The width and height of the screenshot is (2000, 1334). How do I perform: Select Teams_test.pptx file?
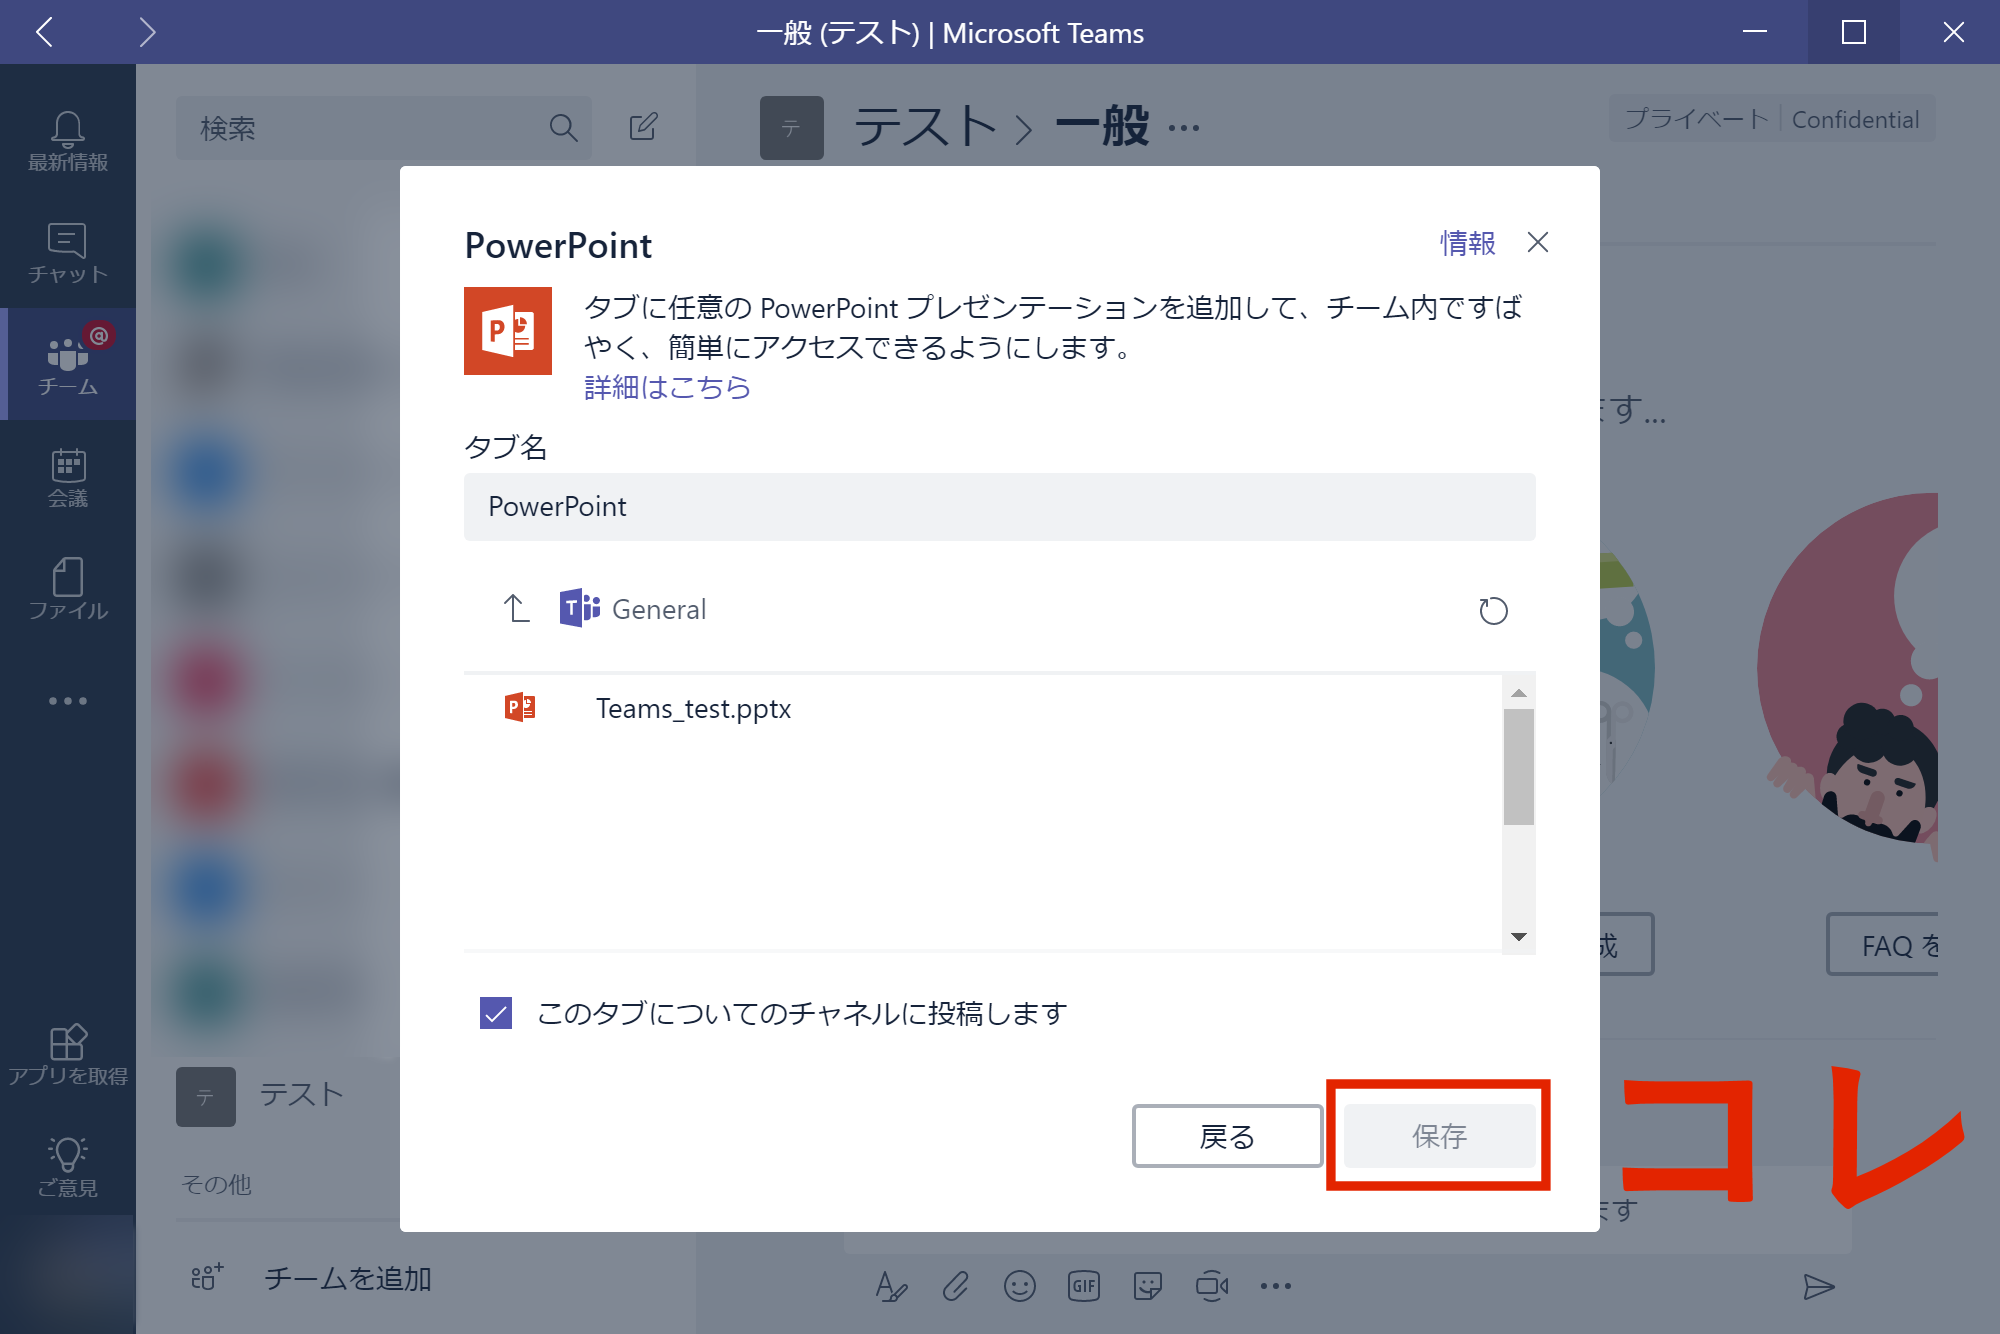(692, 708)
